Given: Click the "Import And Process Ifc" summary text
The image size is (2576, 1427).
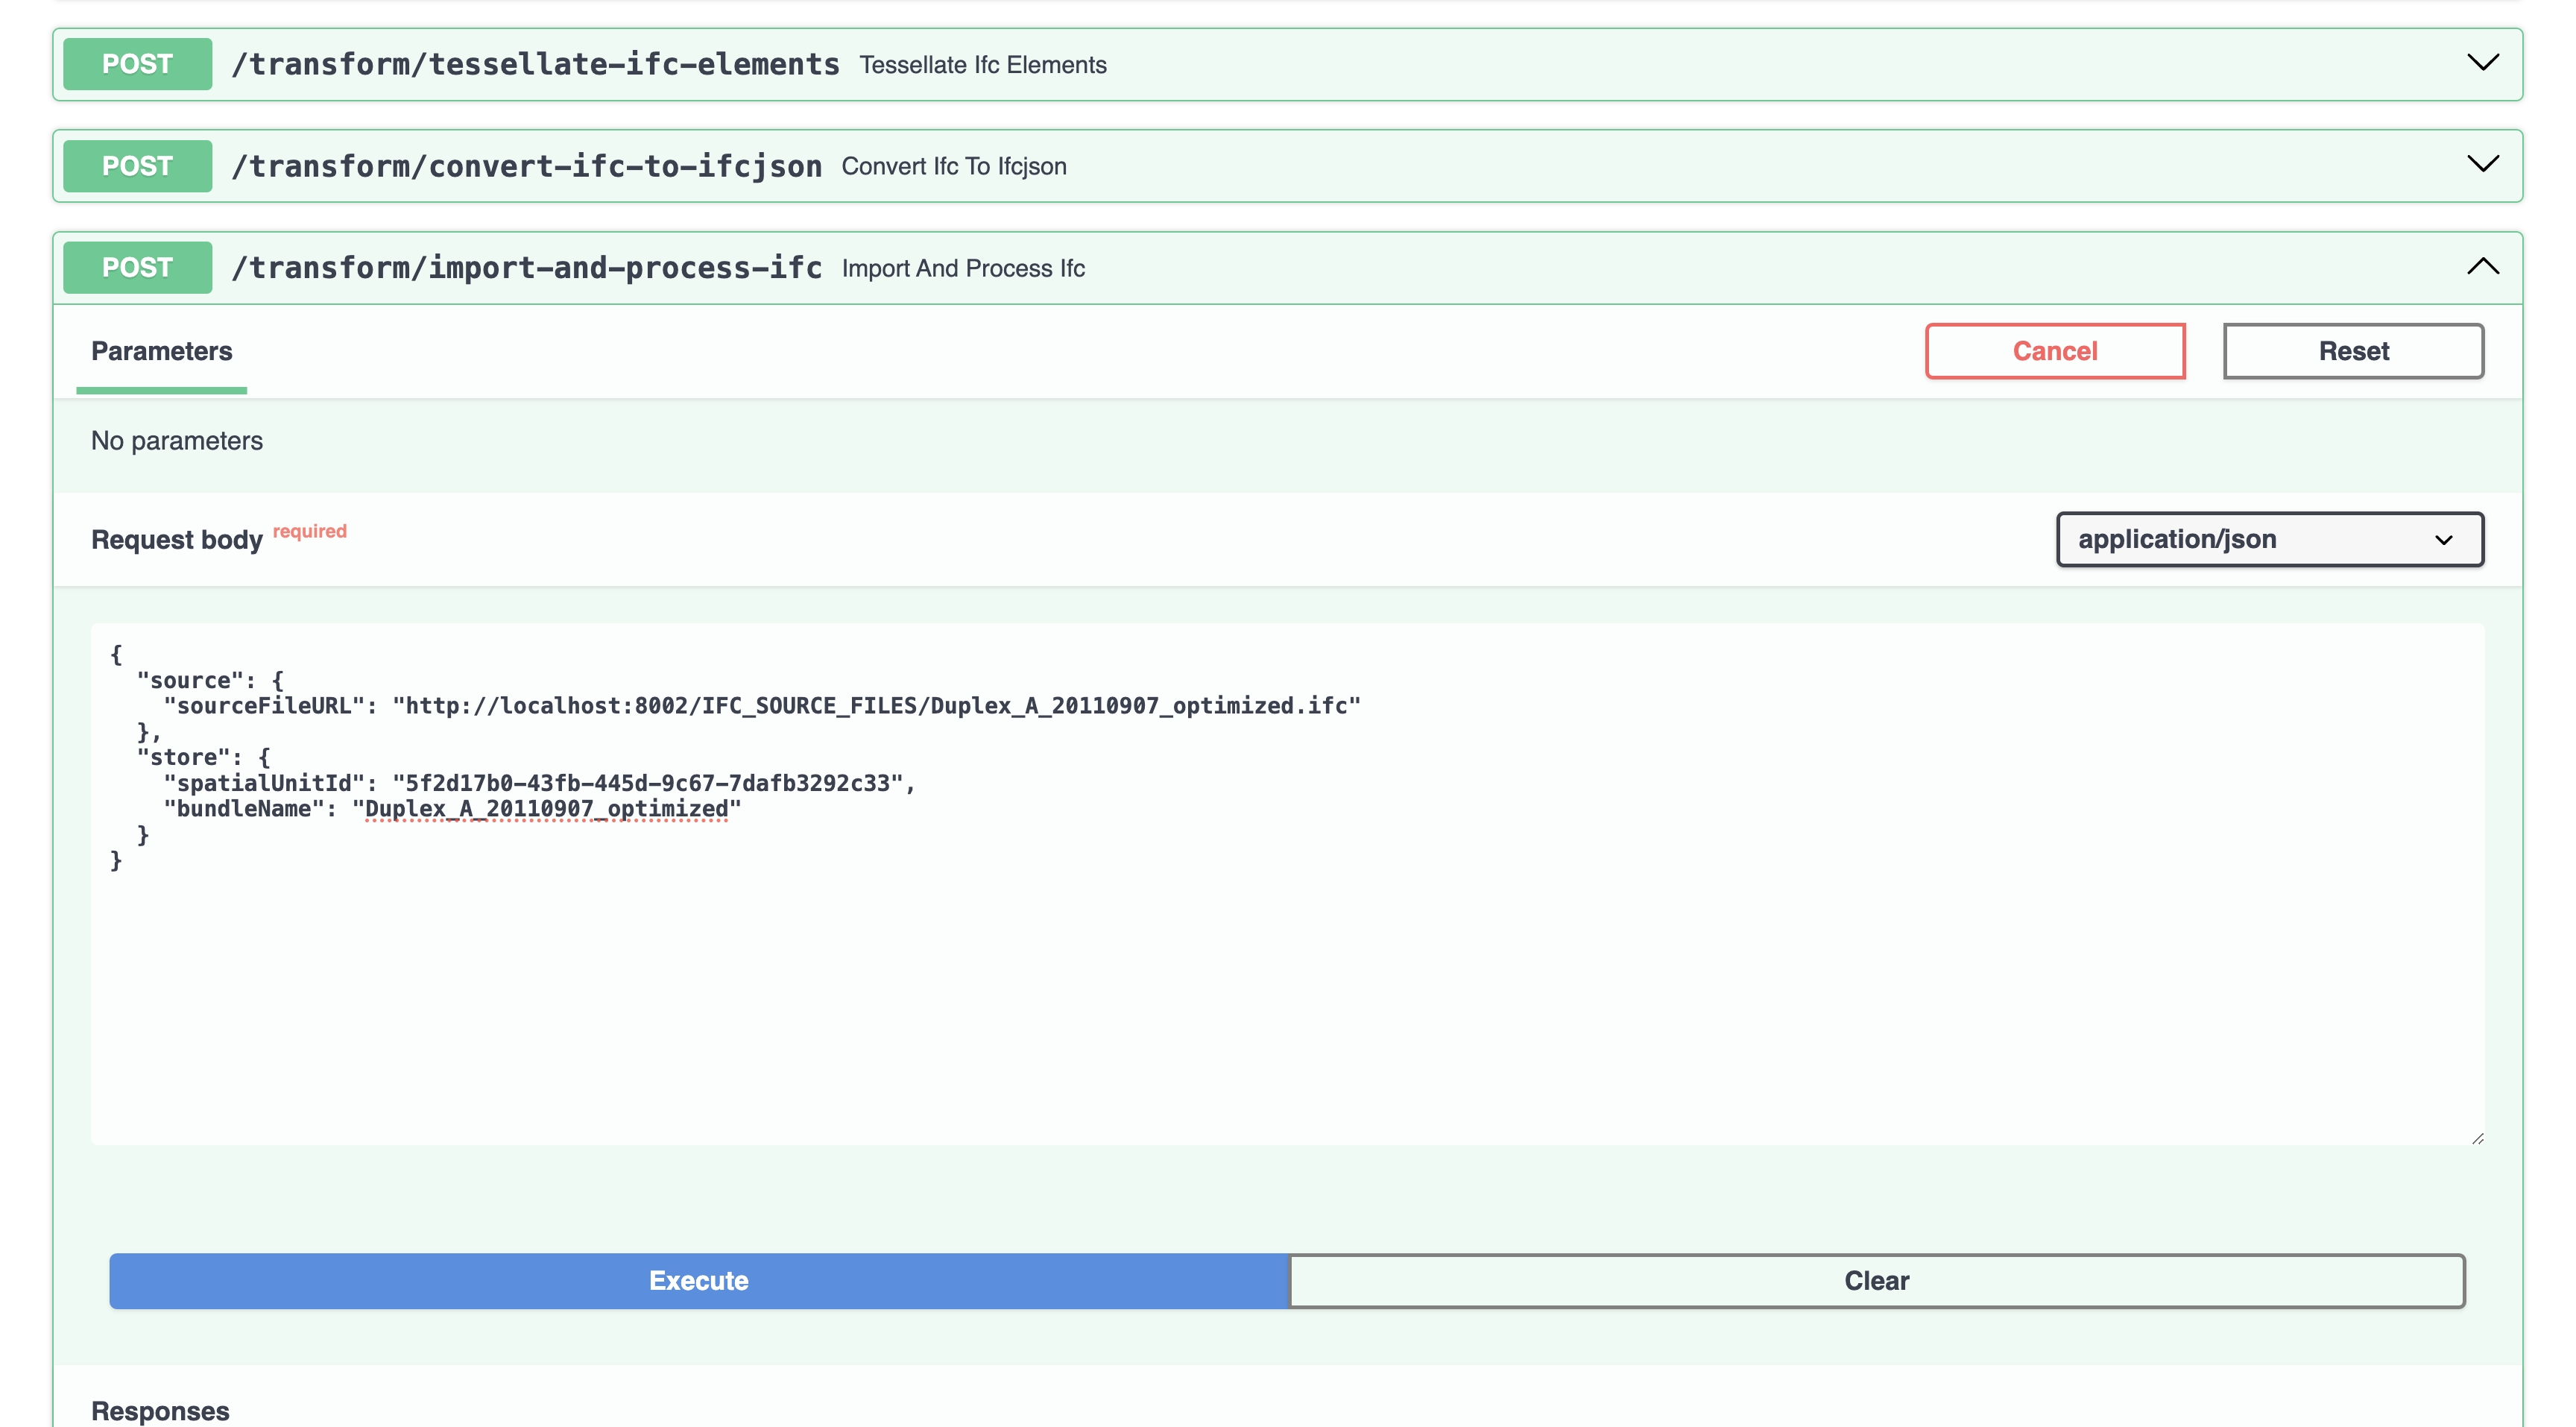Looking at the screenshot, I should (x=963, y=268).
